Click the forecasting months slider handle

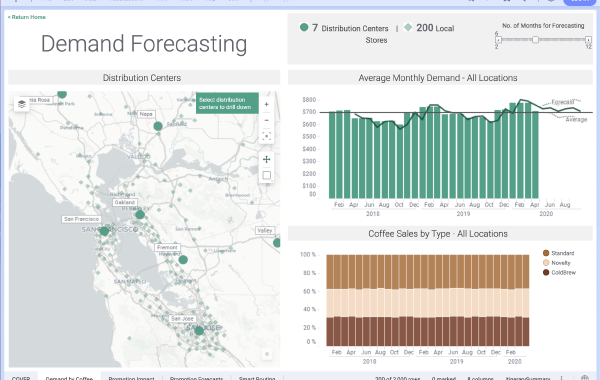(535, 39)
